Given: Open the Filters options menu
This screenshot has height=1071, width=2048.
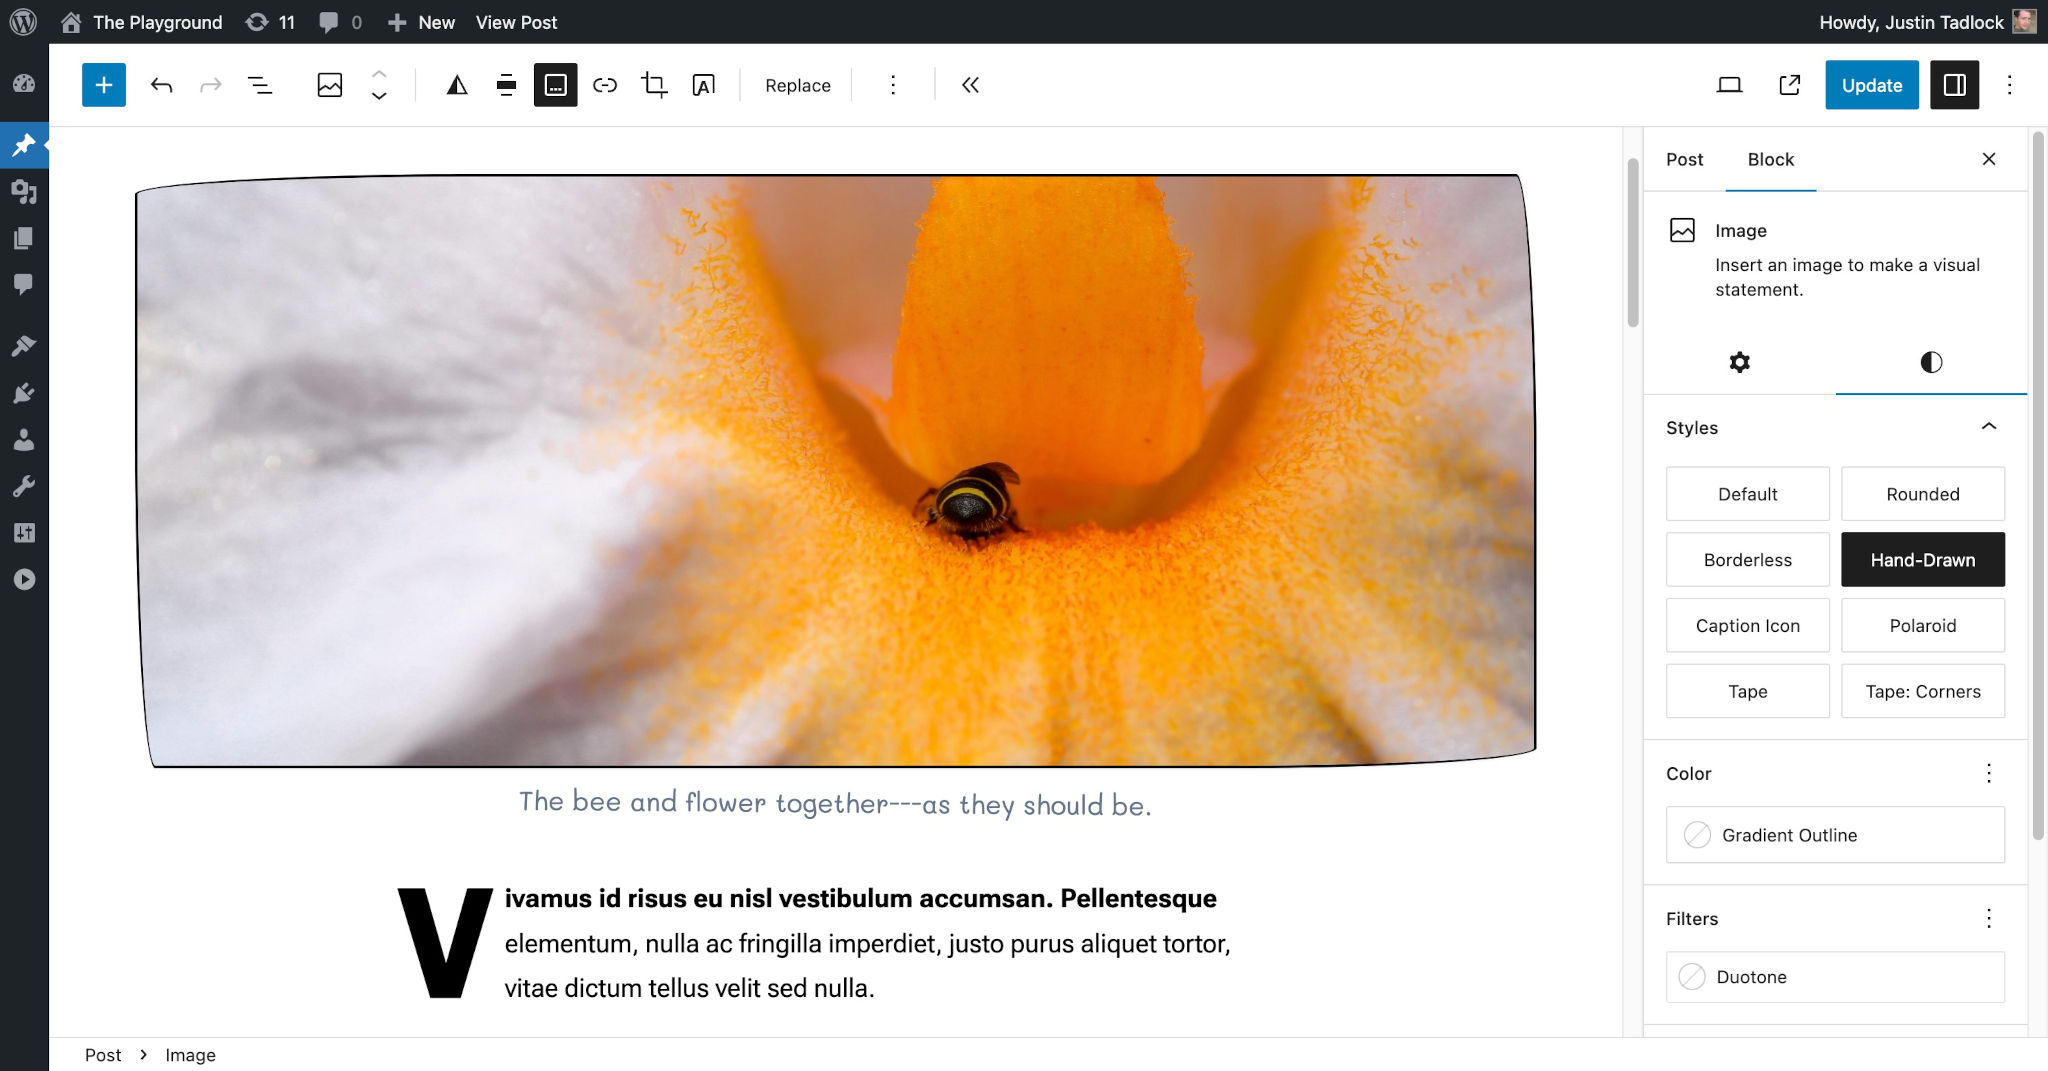Looking at the screenshot, I should click(1989, 918).
